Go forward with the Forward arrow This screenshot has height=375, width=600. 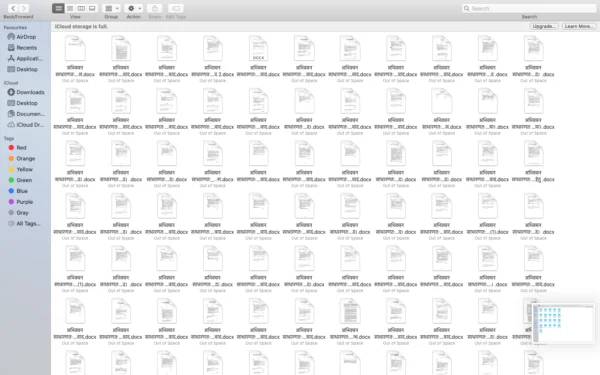[x=24, y=8]
